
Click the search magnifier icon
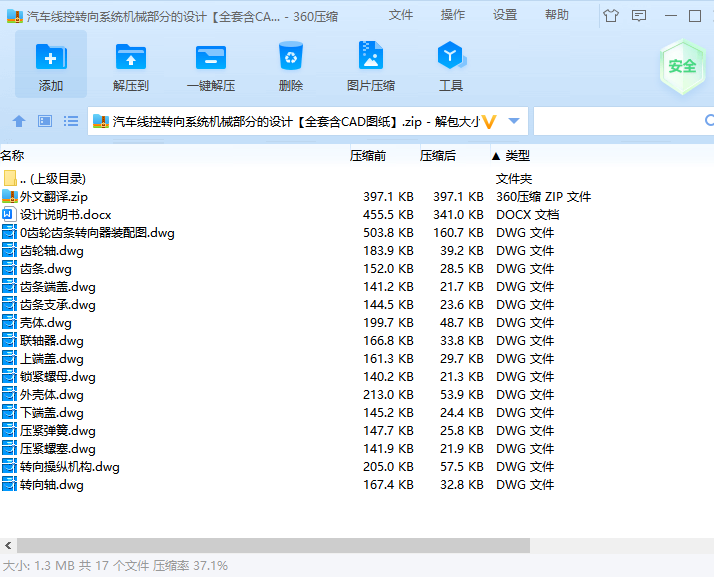709,121
